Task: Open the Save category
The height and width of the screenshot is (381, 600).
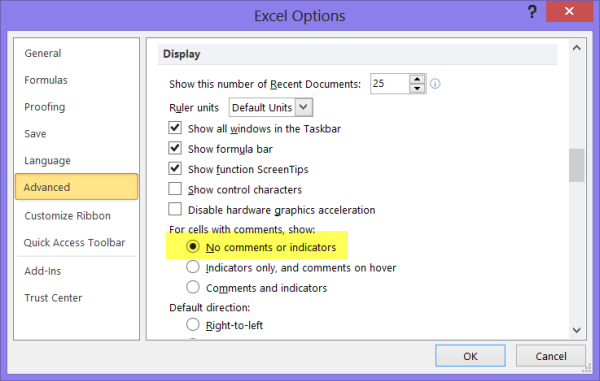Action: 77,134
